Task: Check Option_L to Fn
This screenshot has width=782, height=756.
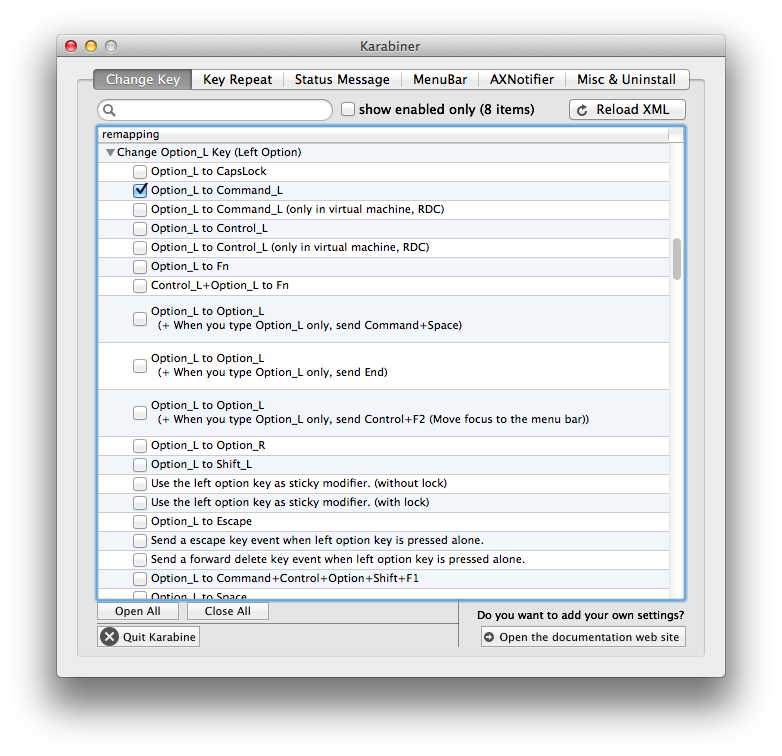Action: [140, 266]
